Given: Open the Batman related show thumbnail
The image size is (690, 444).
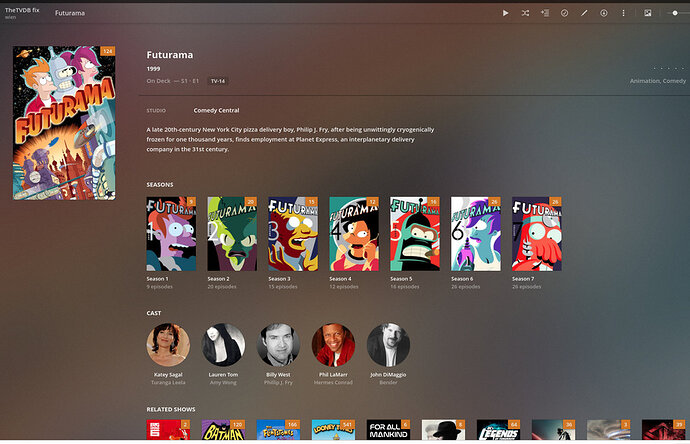Looking at the screenshot, I should pos(223,430).
